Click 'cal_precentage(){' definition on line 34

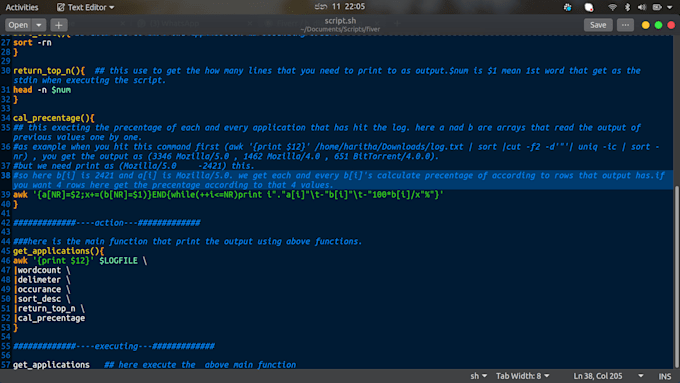click(x=54, y=118)
